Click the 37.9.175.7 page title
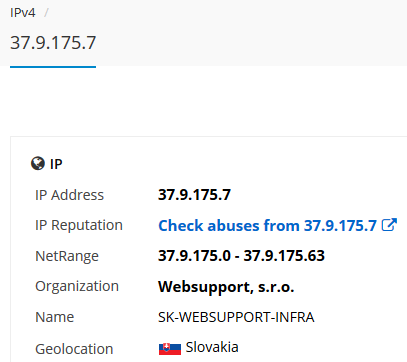The width and height of the screenshot is (407, 362). click(53, 43)
